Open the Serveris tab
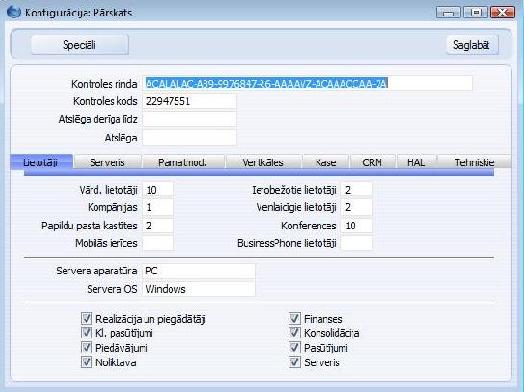 click(x=107, y=162)
